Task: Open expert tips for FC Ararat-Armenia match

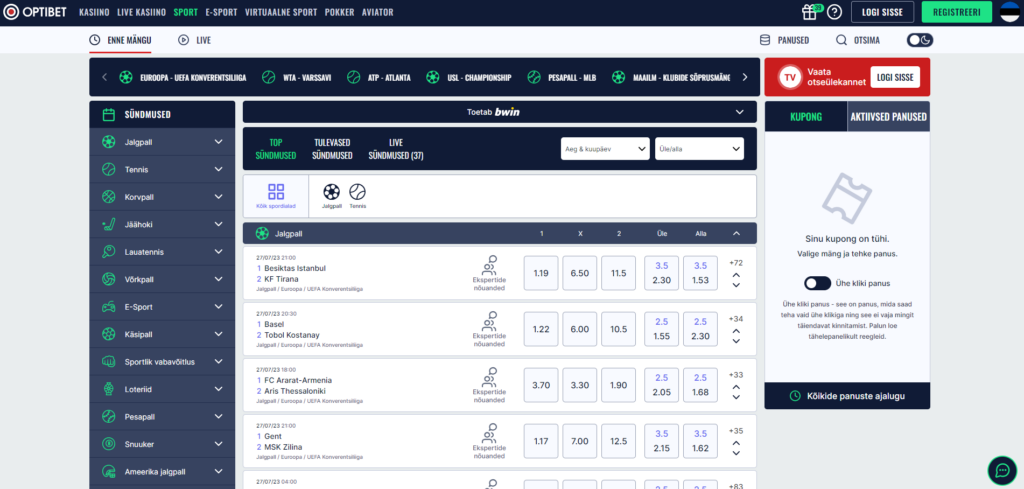Action: coord(489,385)
